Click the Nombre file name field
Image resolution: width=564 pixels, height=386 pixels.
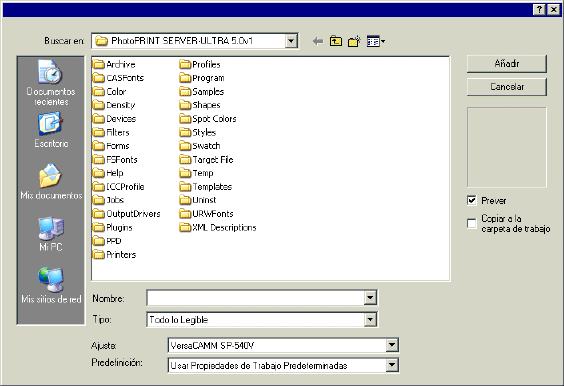click(256, 298)
